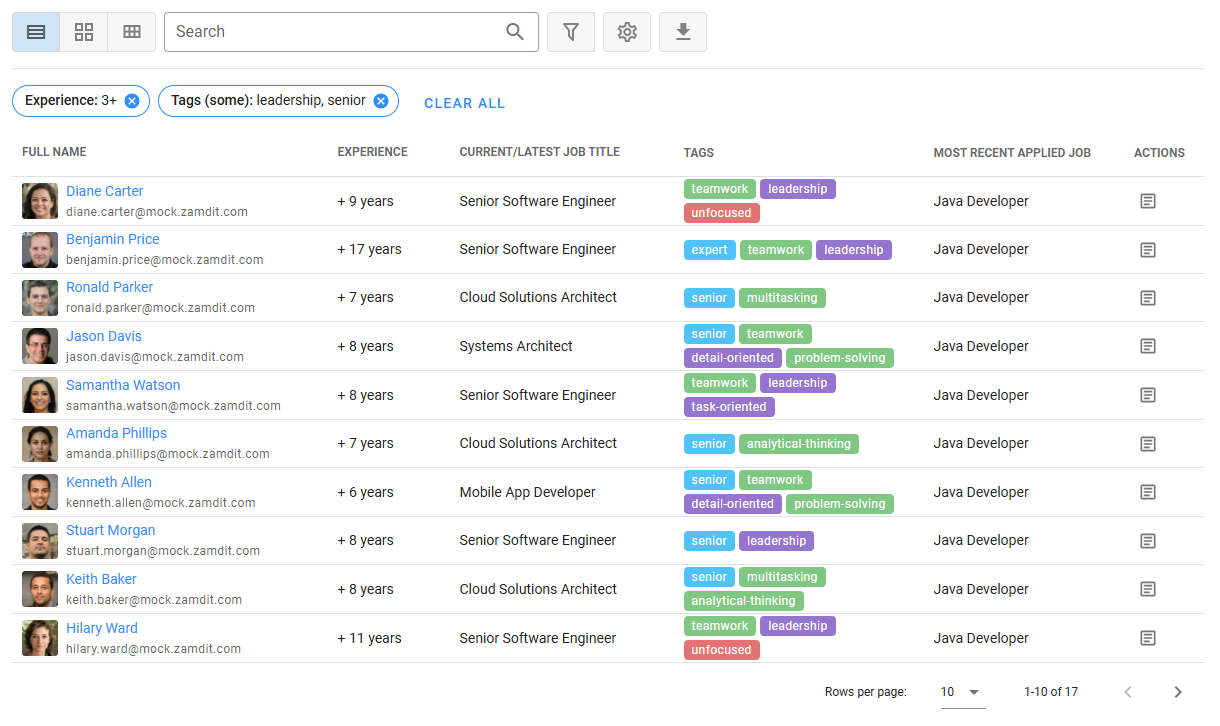The width and height of the screenshot is (1220, 726).
Task: Open details action icon for Hilary Ward
Action: coord(1148,638)
